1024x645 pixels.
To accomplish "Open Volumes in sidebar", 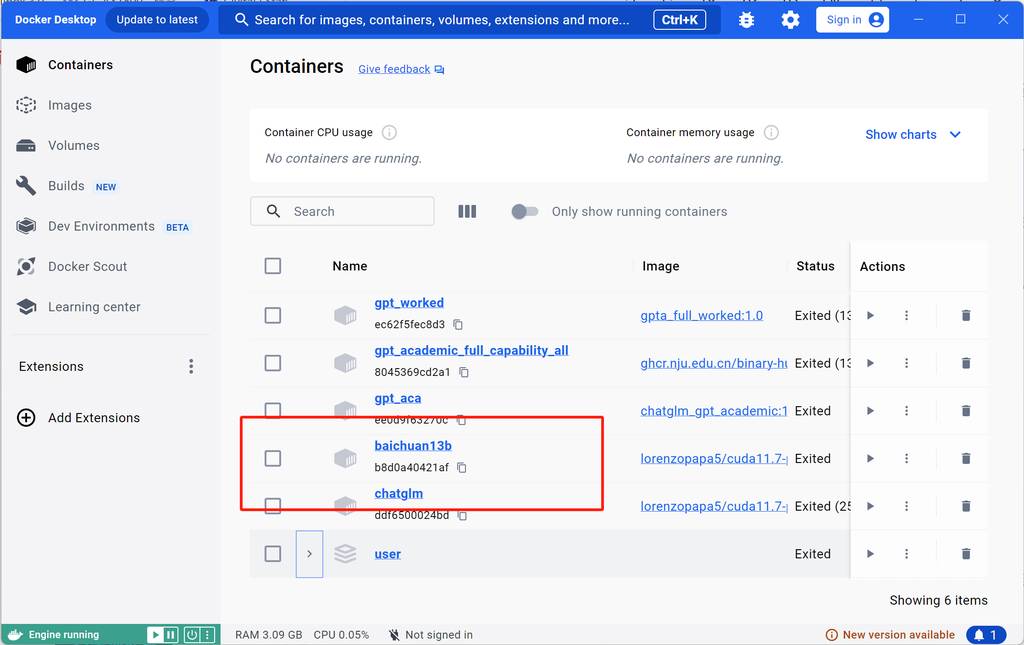I will pyautogui.click(x=73, y=145).
